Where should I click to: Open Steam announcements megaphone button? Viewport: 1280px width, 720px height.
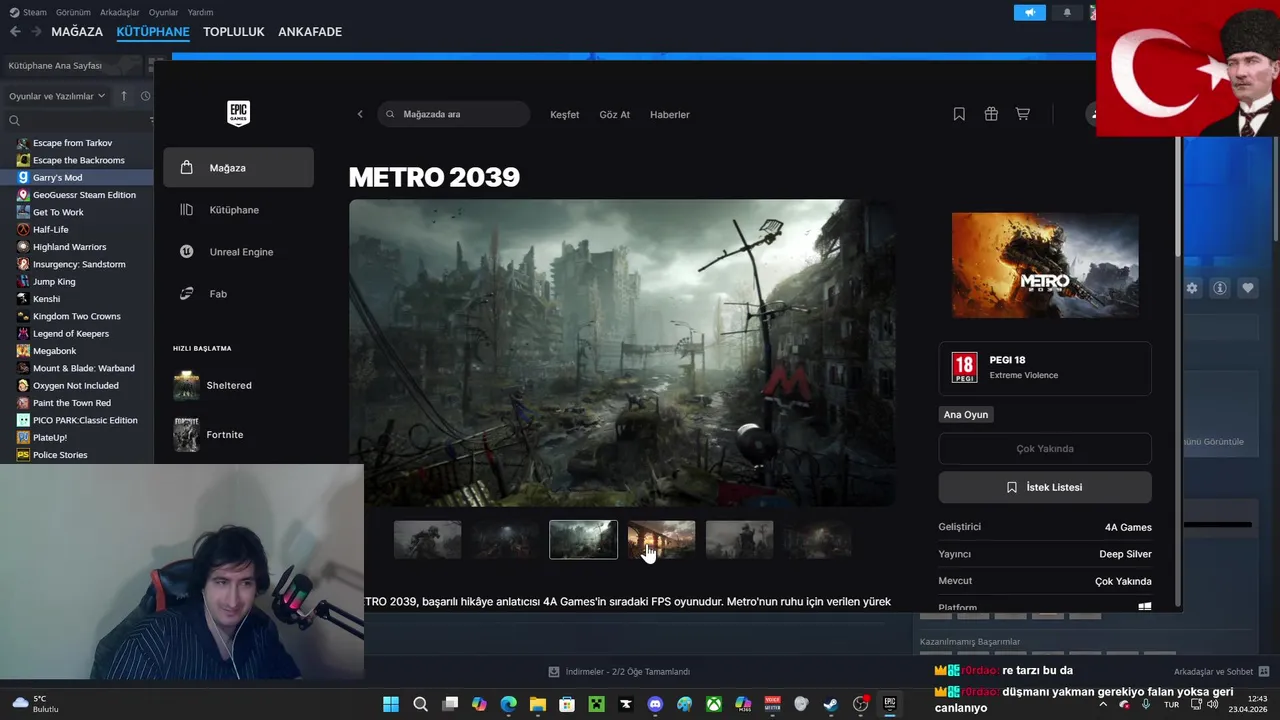[1029, 12]
